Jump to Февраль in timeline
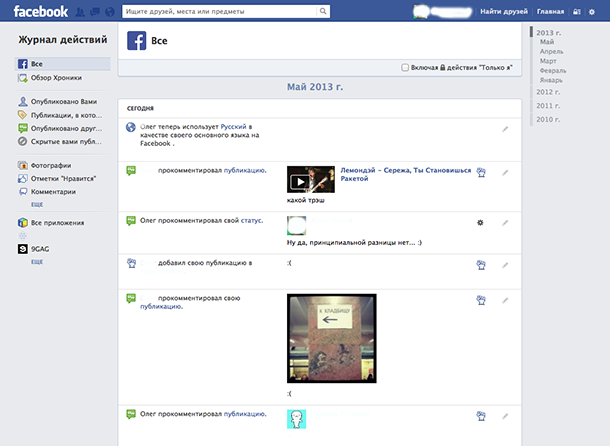Viewport: 610px width, 446px height. click(553, 70)
